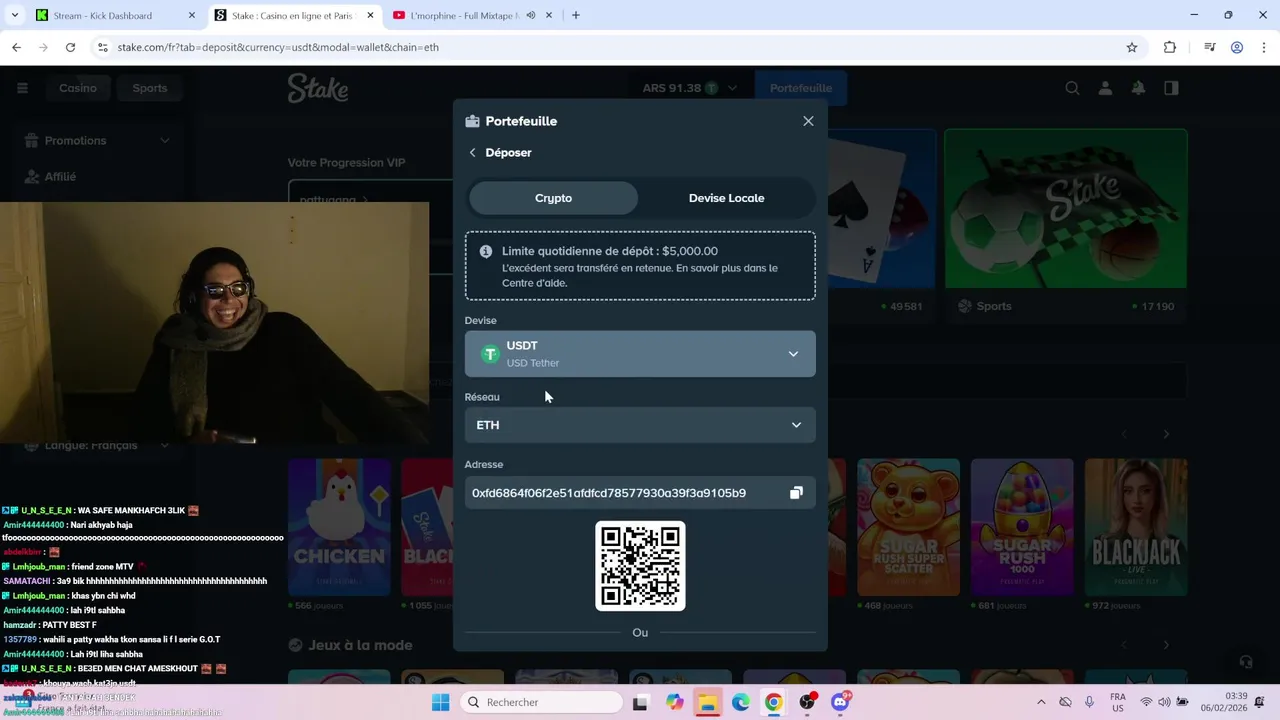Image resolution: width=1280 pixels, height=720 pixels.
Task: View site information icon in address bar
Action: tap(101, 47)
